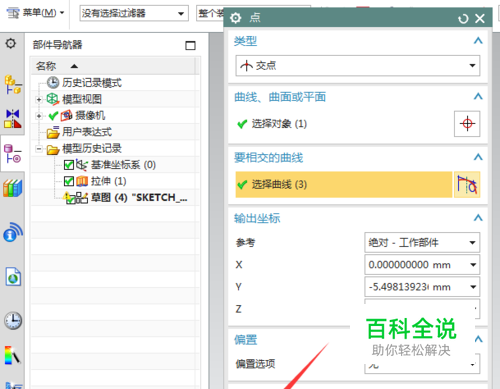This screenshot has height=389, width=500.
Task: Expand the 模型视图 tree node
Action: click(39, 99)
